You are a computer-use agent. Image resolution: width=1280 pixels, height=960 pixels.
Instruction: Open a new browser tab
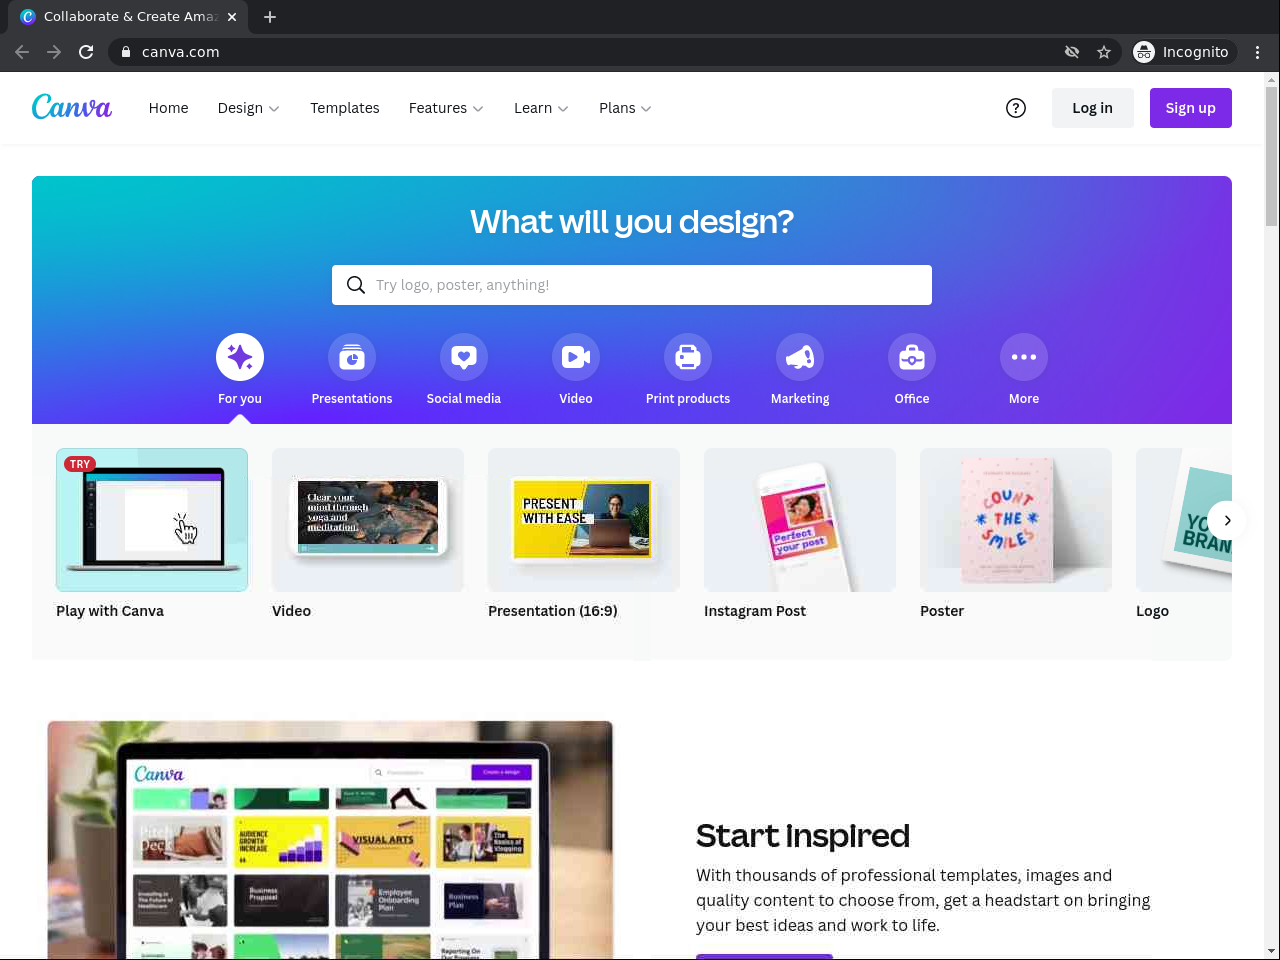[270, 17]
